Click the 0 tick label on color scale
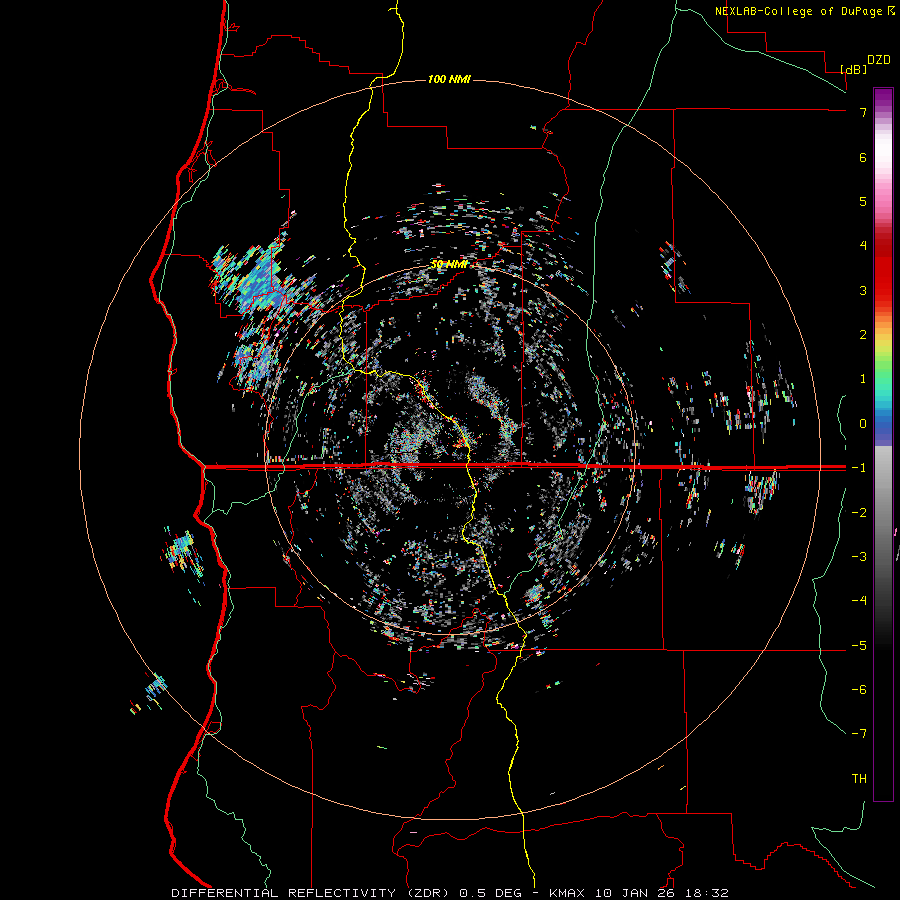Viewport: 900px width, 900px height. tap(863, 423)
